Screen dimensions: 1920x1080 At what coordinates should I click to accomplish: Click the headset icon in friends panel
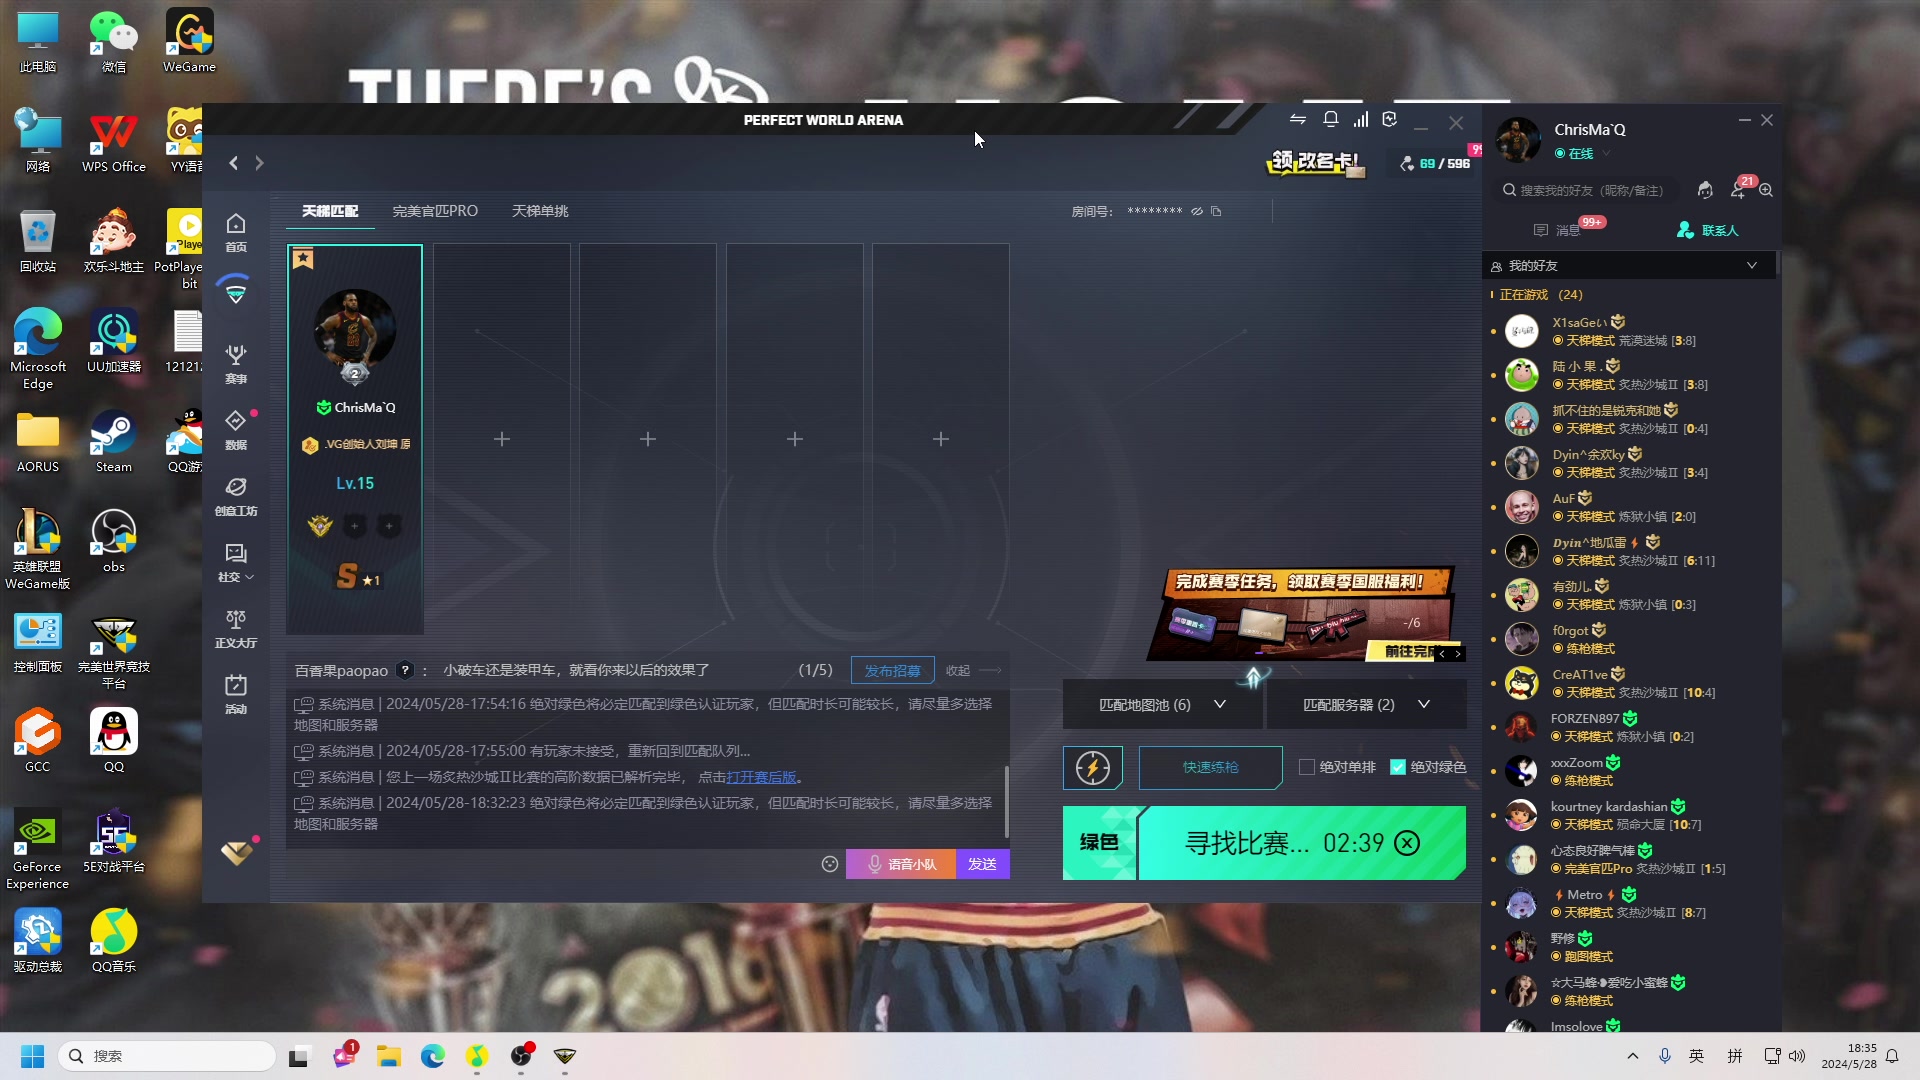1706,190
